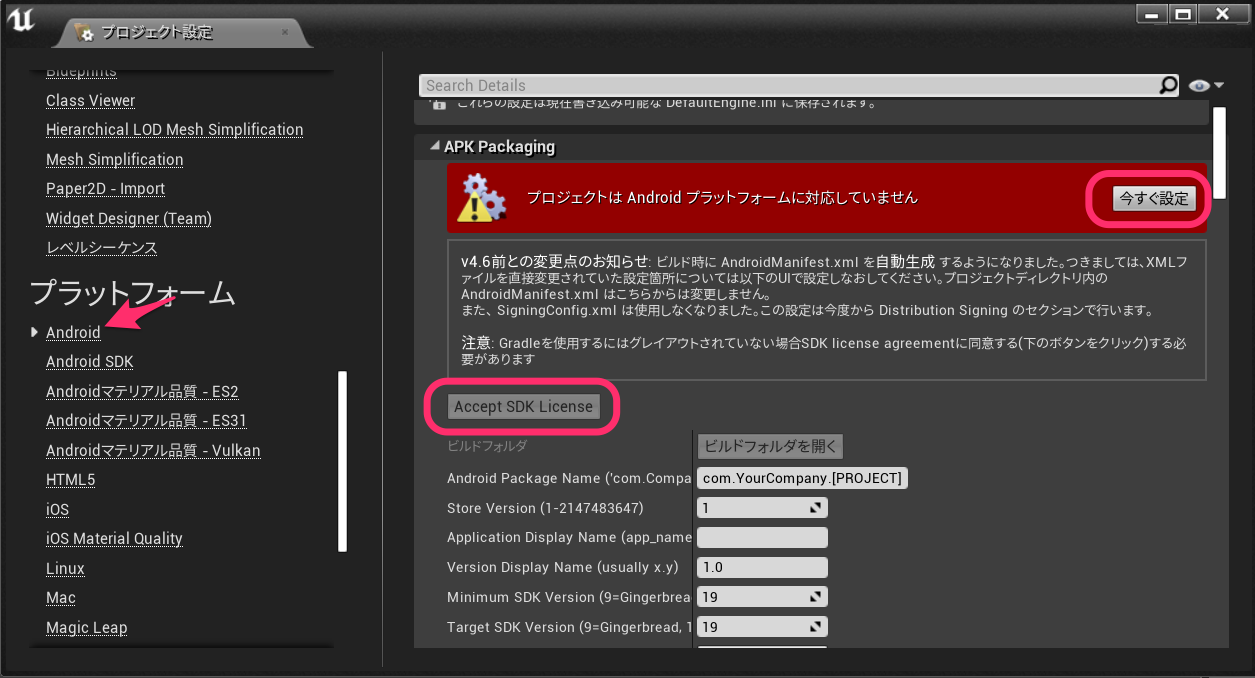Open レベルシーケンス settings

tap(101, 247)
